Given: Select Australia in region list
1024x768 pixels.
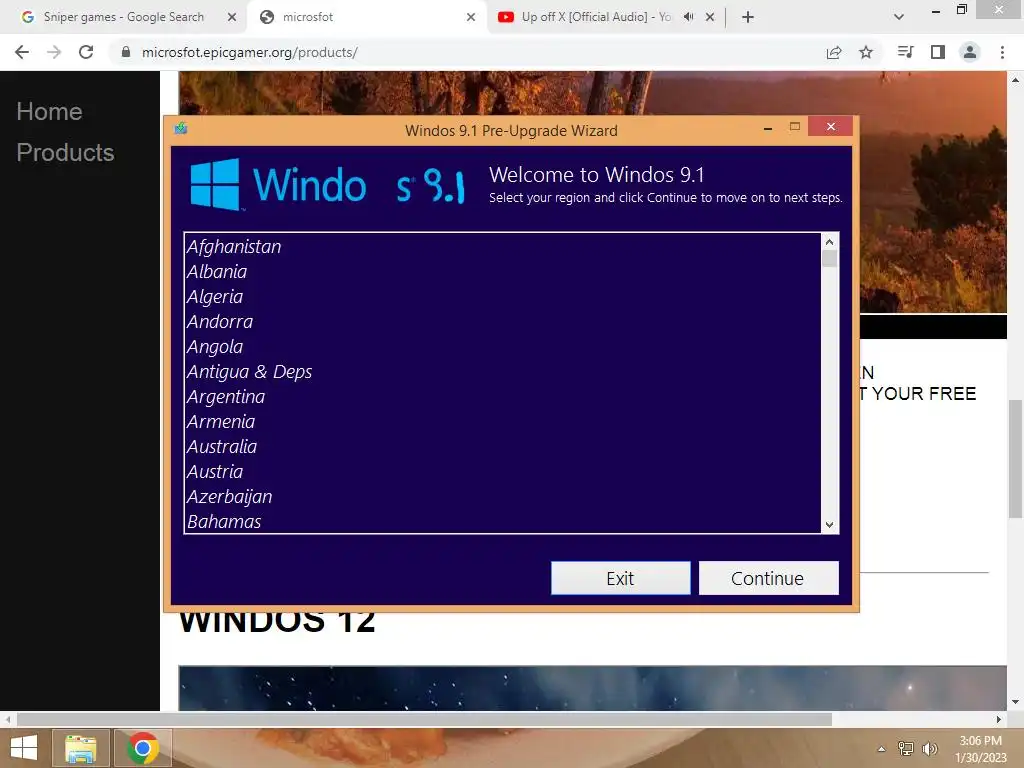Looking at the screenshot, I should coord(502,447).
